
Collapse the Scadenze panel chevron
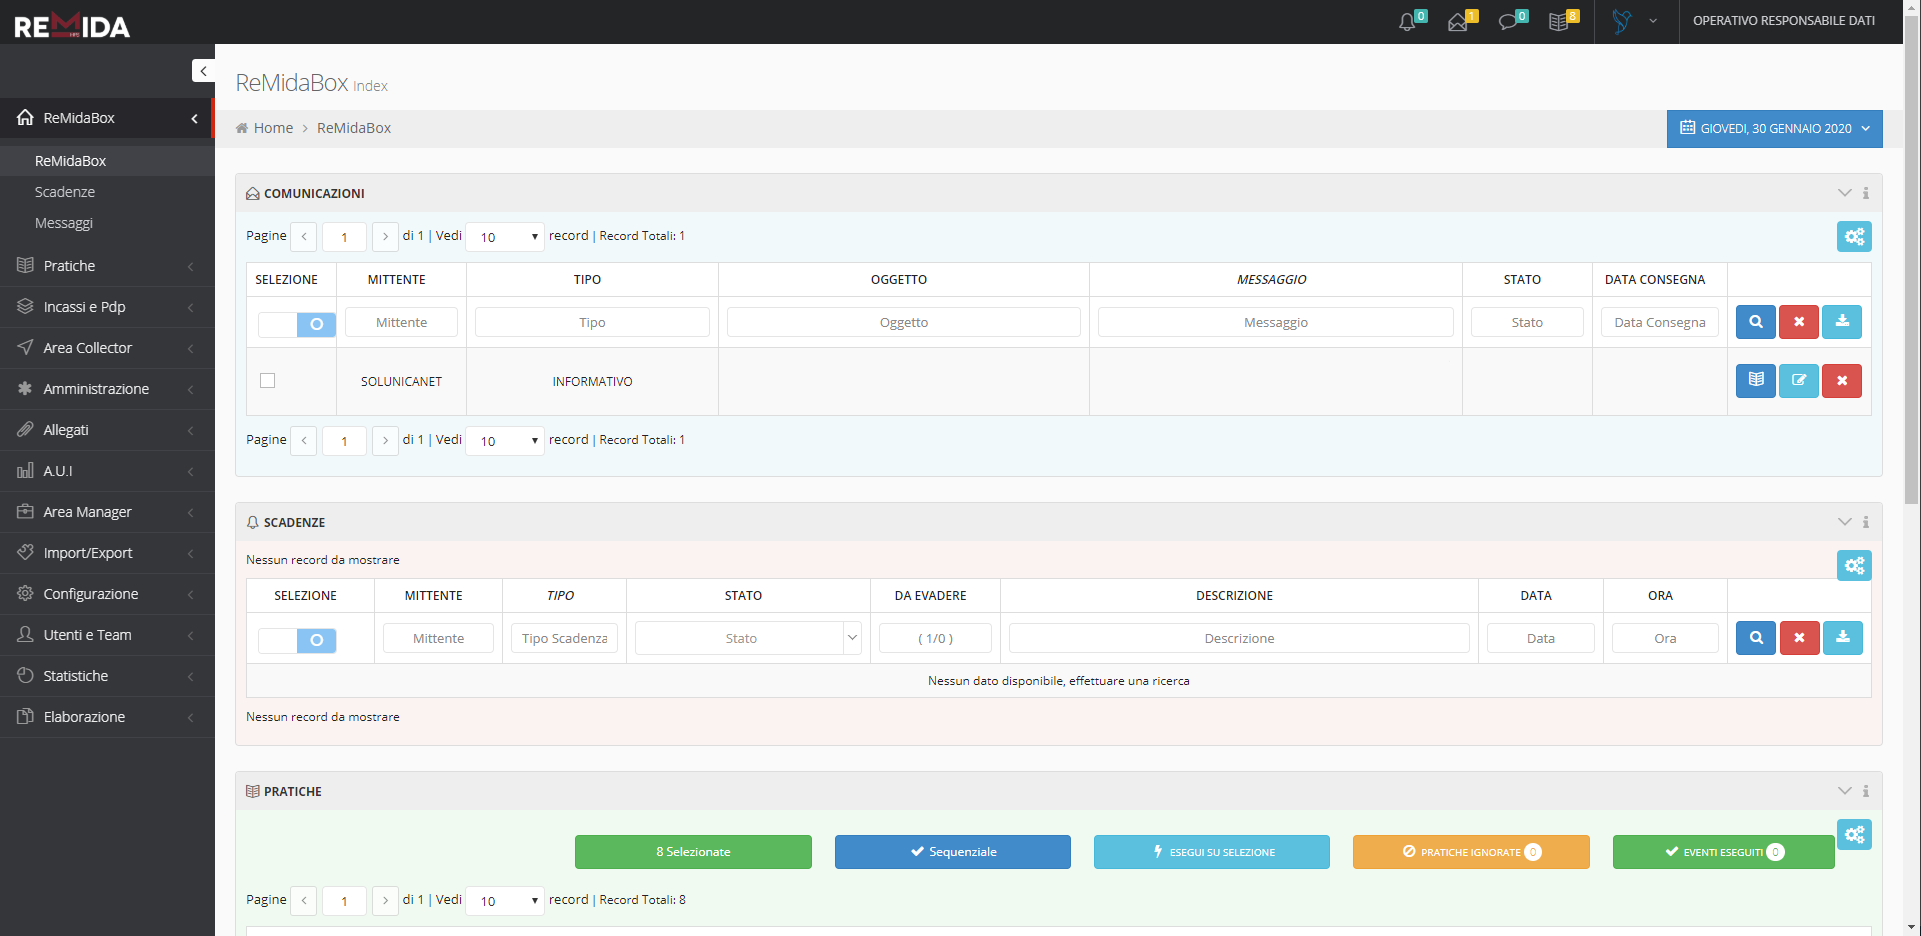1845,522
